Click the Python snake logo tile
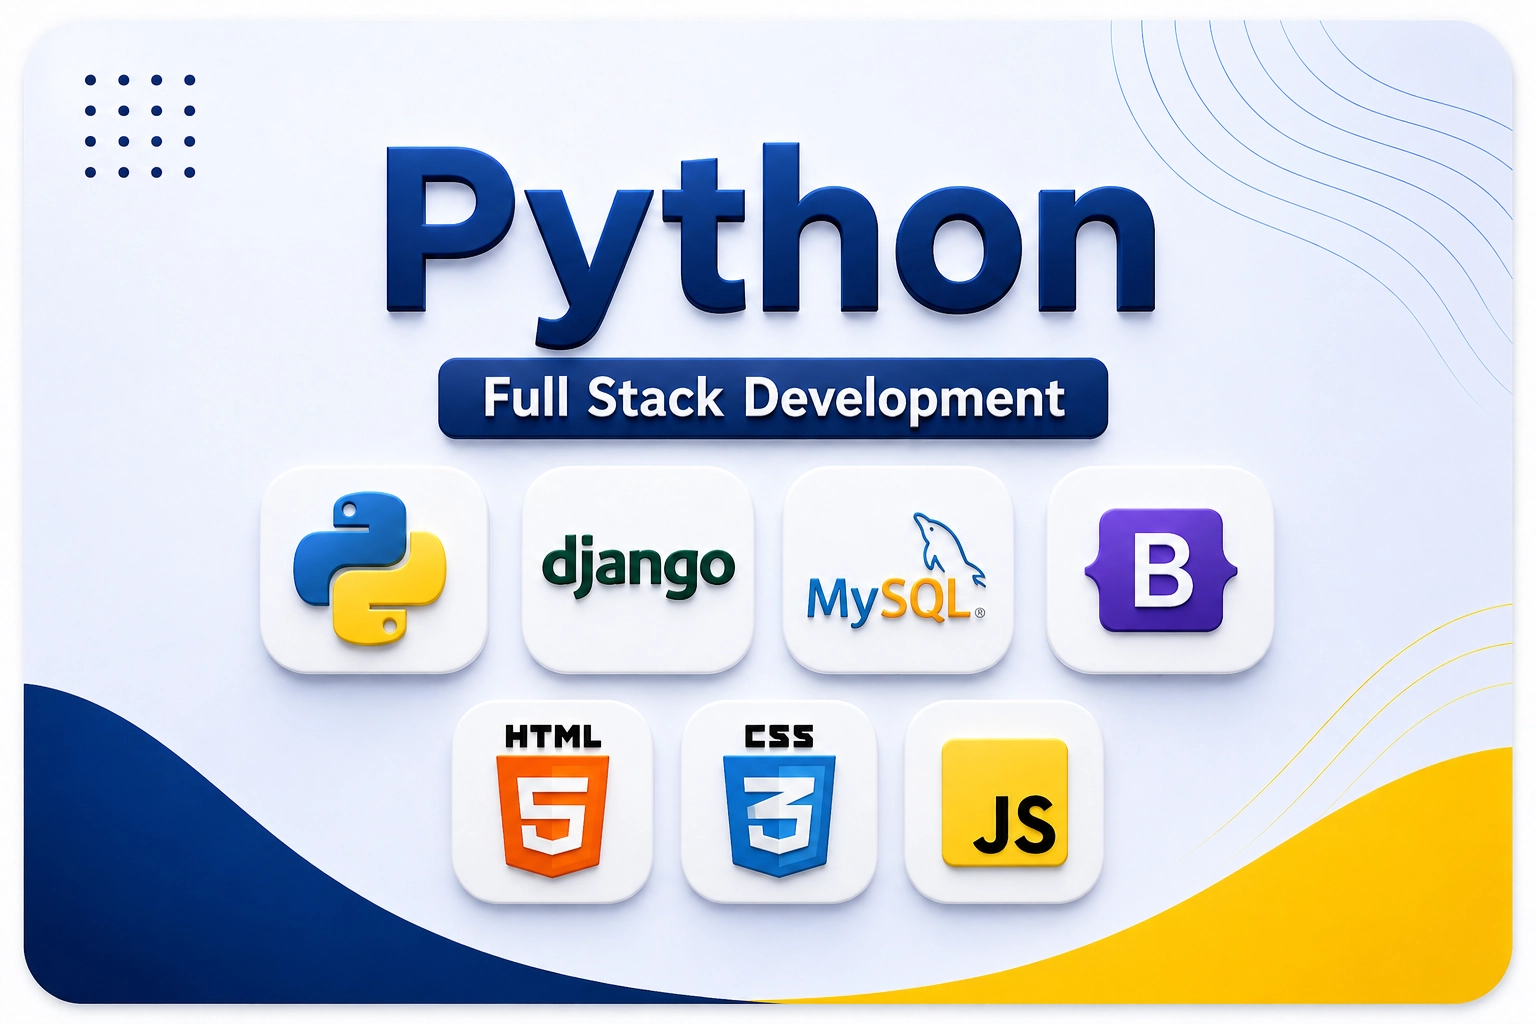This screenshot has width=1536, height=1024. [x=374, y=569]
